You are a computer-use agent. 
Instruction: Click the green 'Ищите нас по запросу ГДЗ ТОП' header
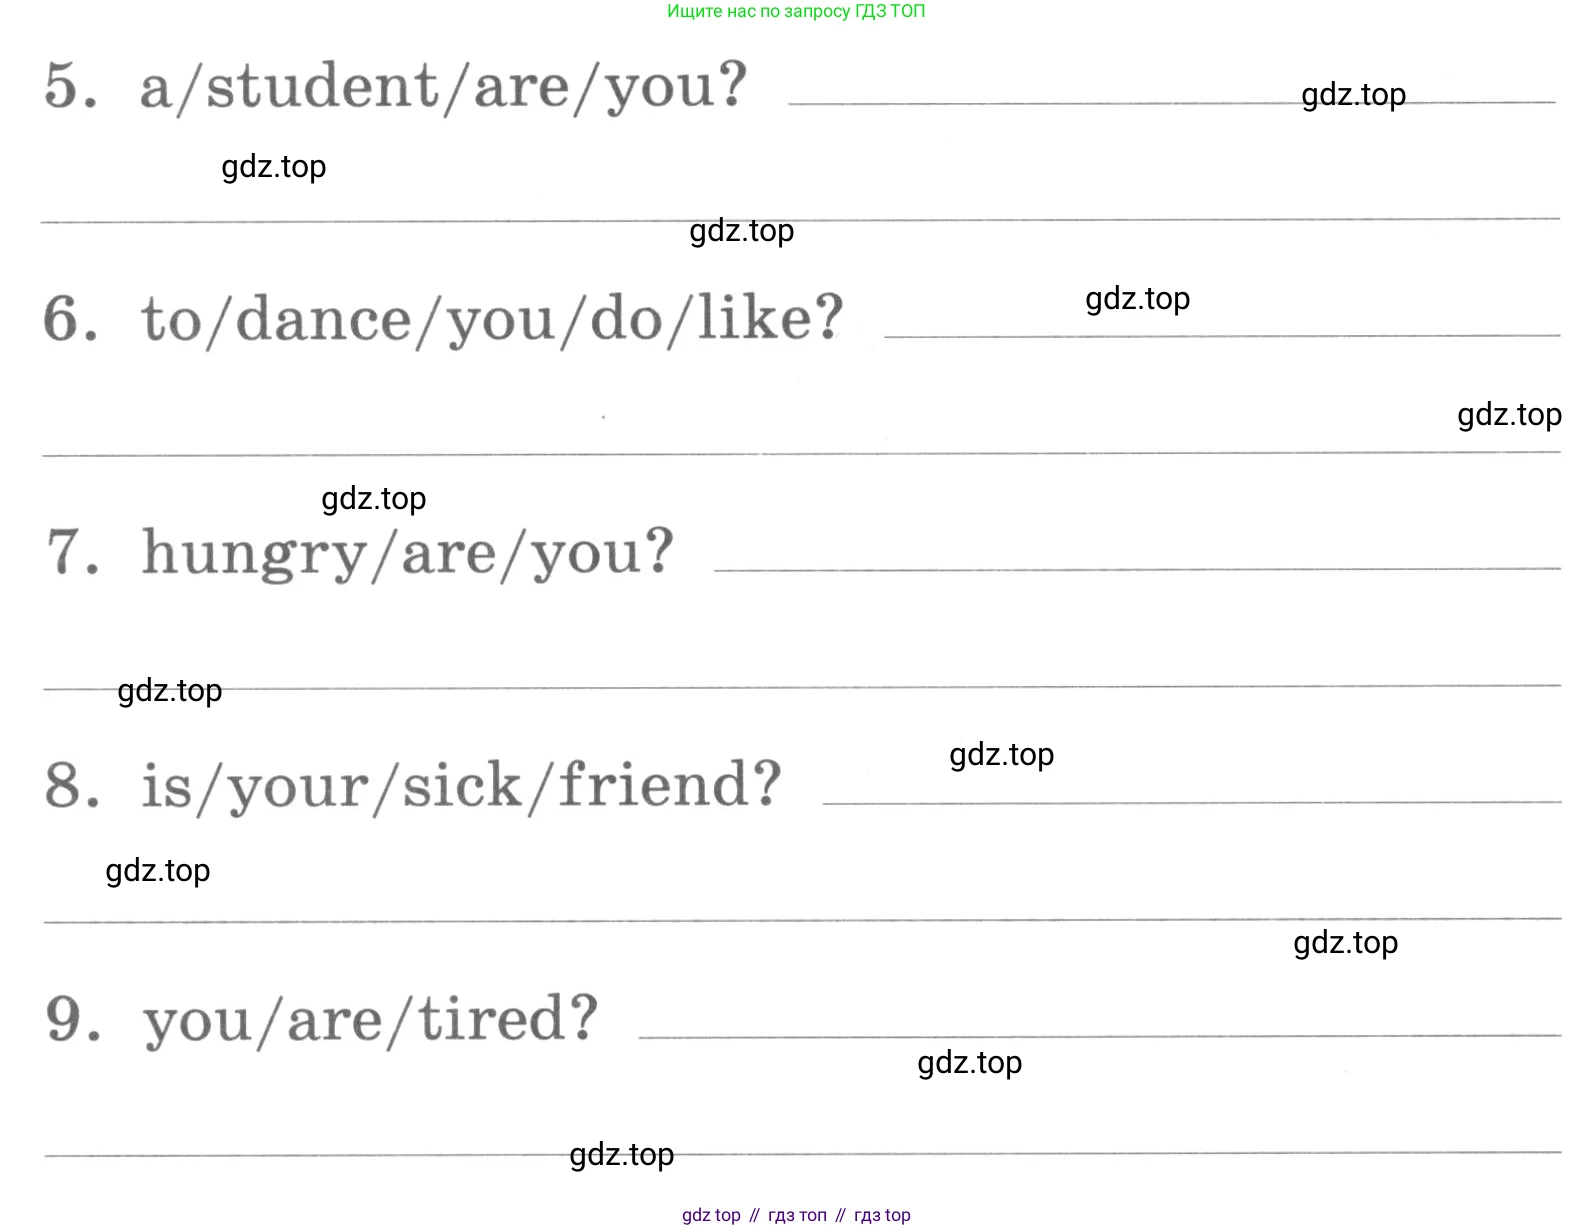pyautogui.click(x=796, y=11)
